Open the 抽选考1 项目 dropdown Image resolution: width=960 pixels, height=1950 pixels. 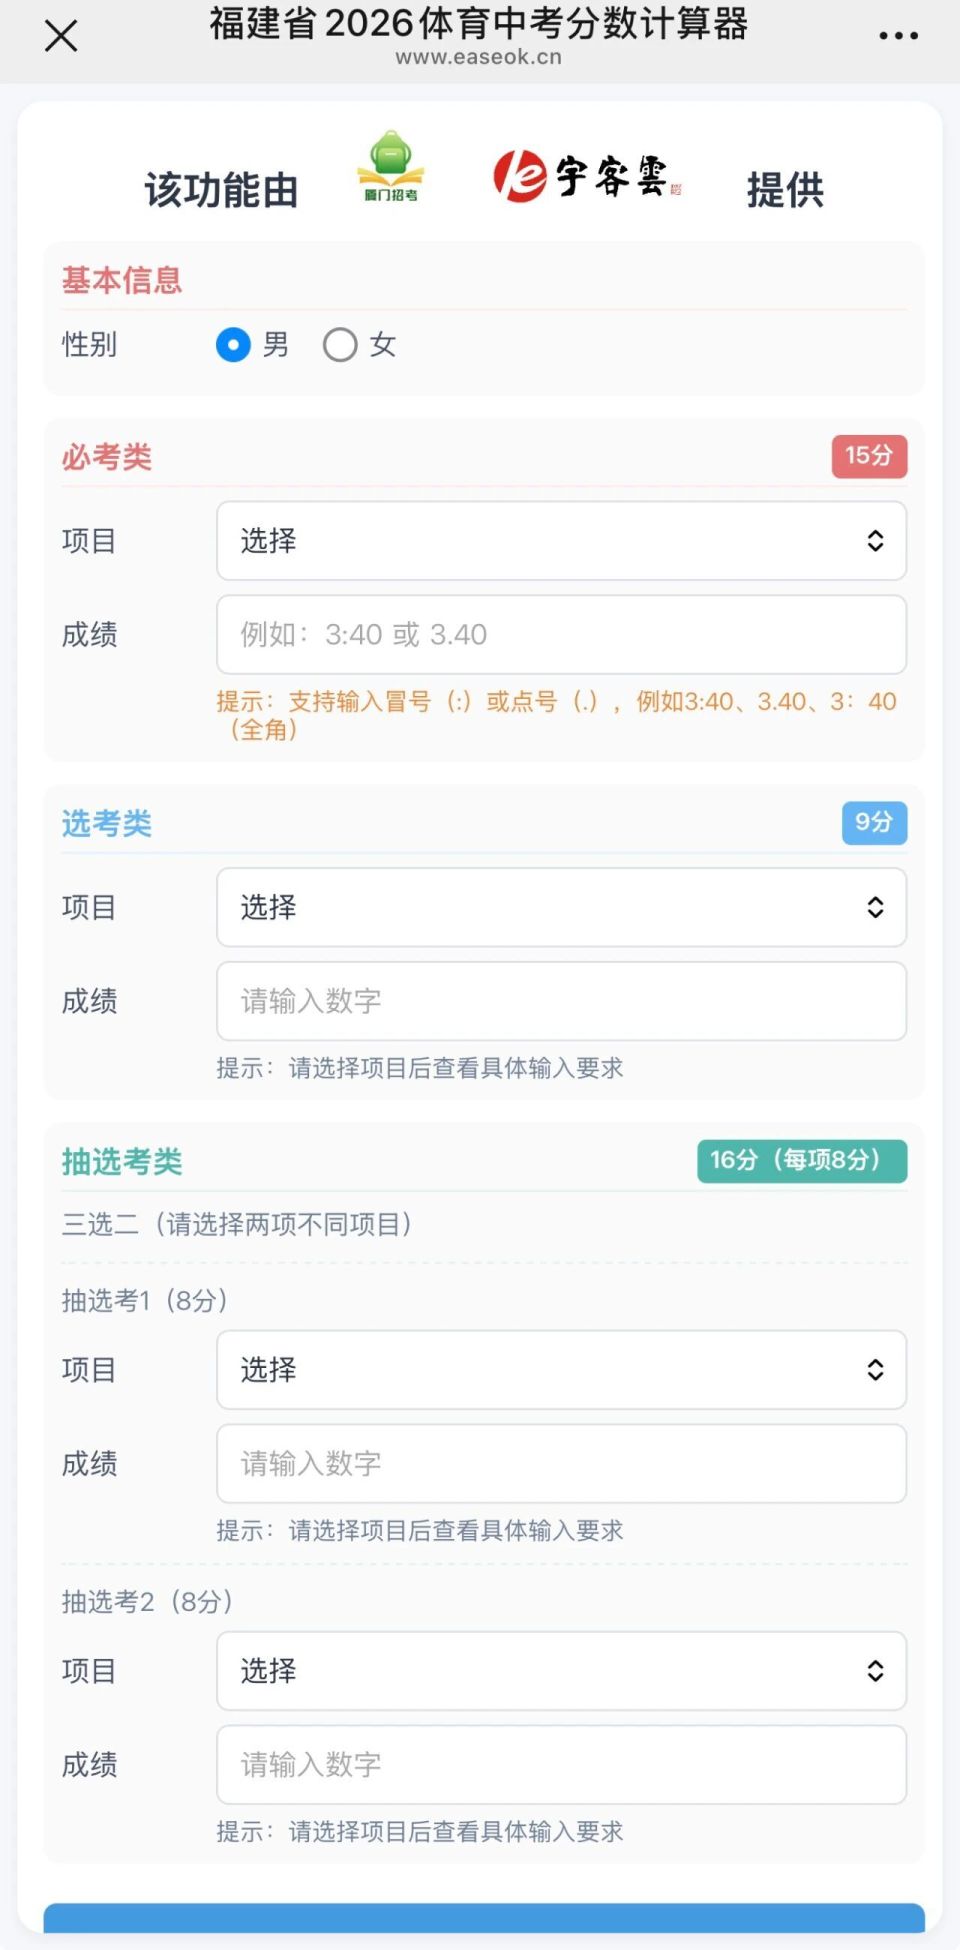(560, 1371)
